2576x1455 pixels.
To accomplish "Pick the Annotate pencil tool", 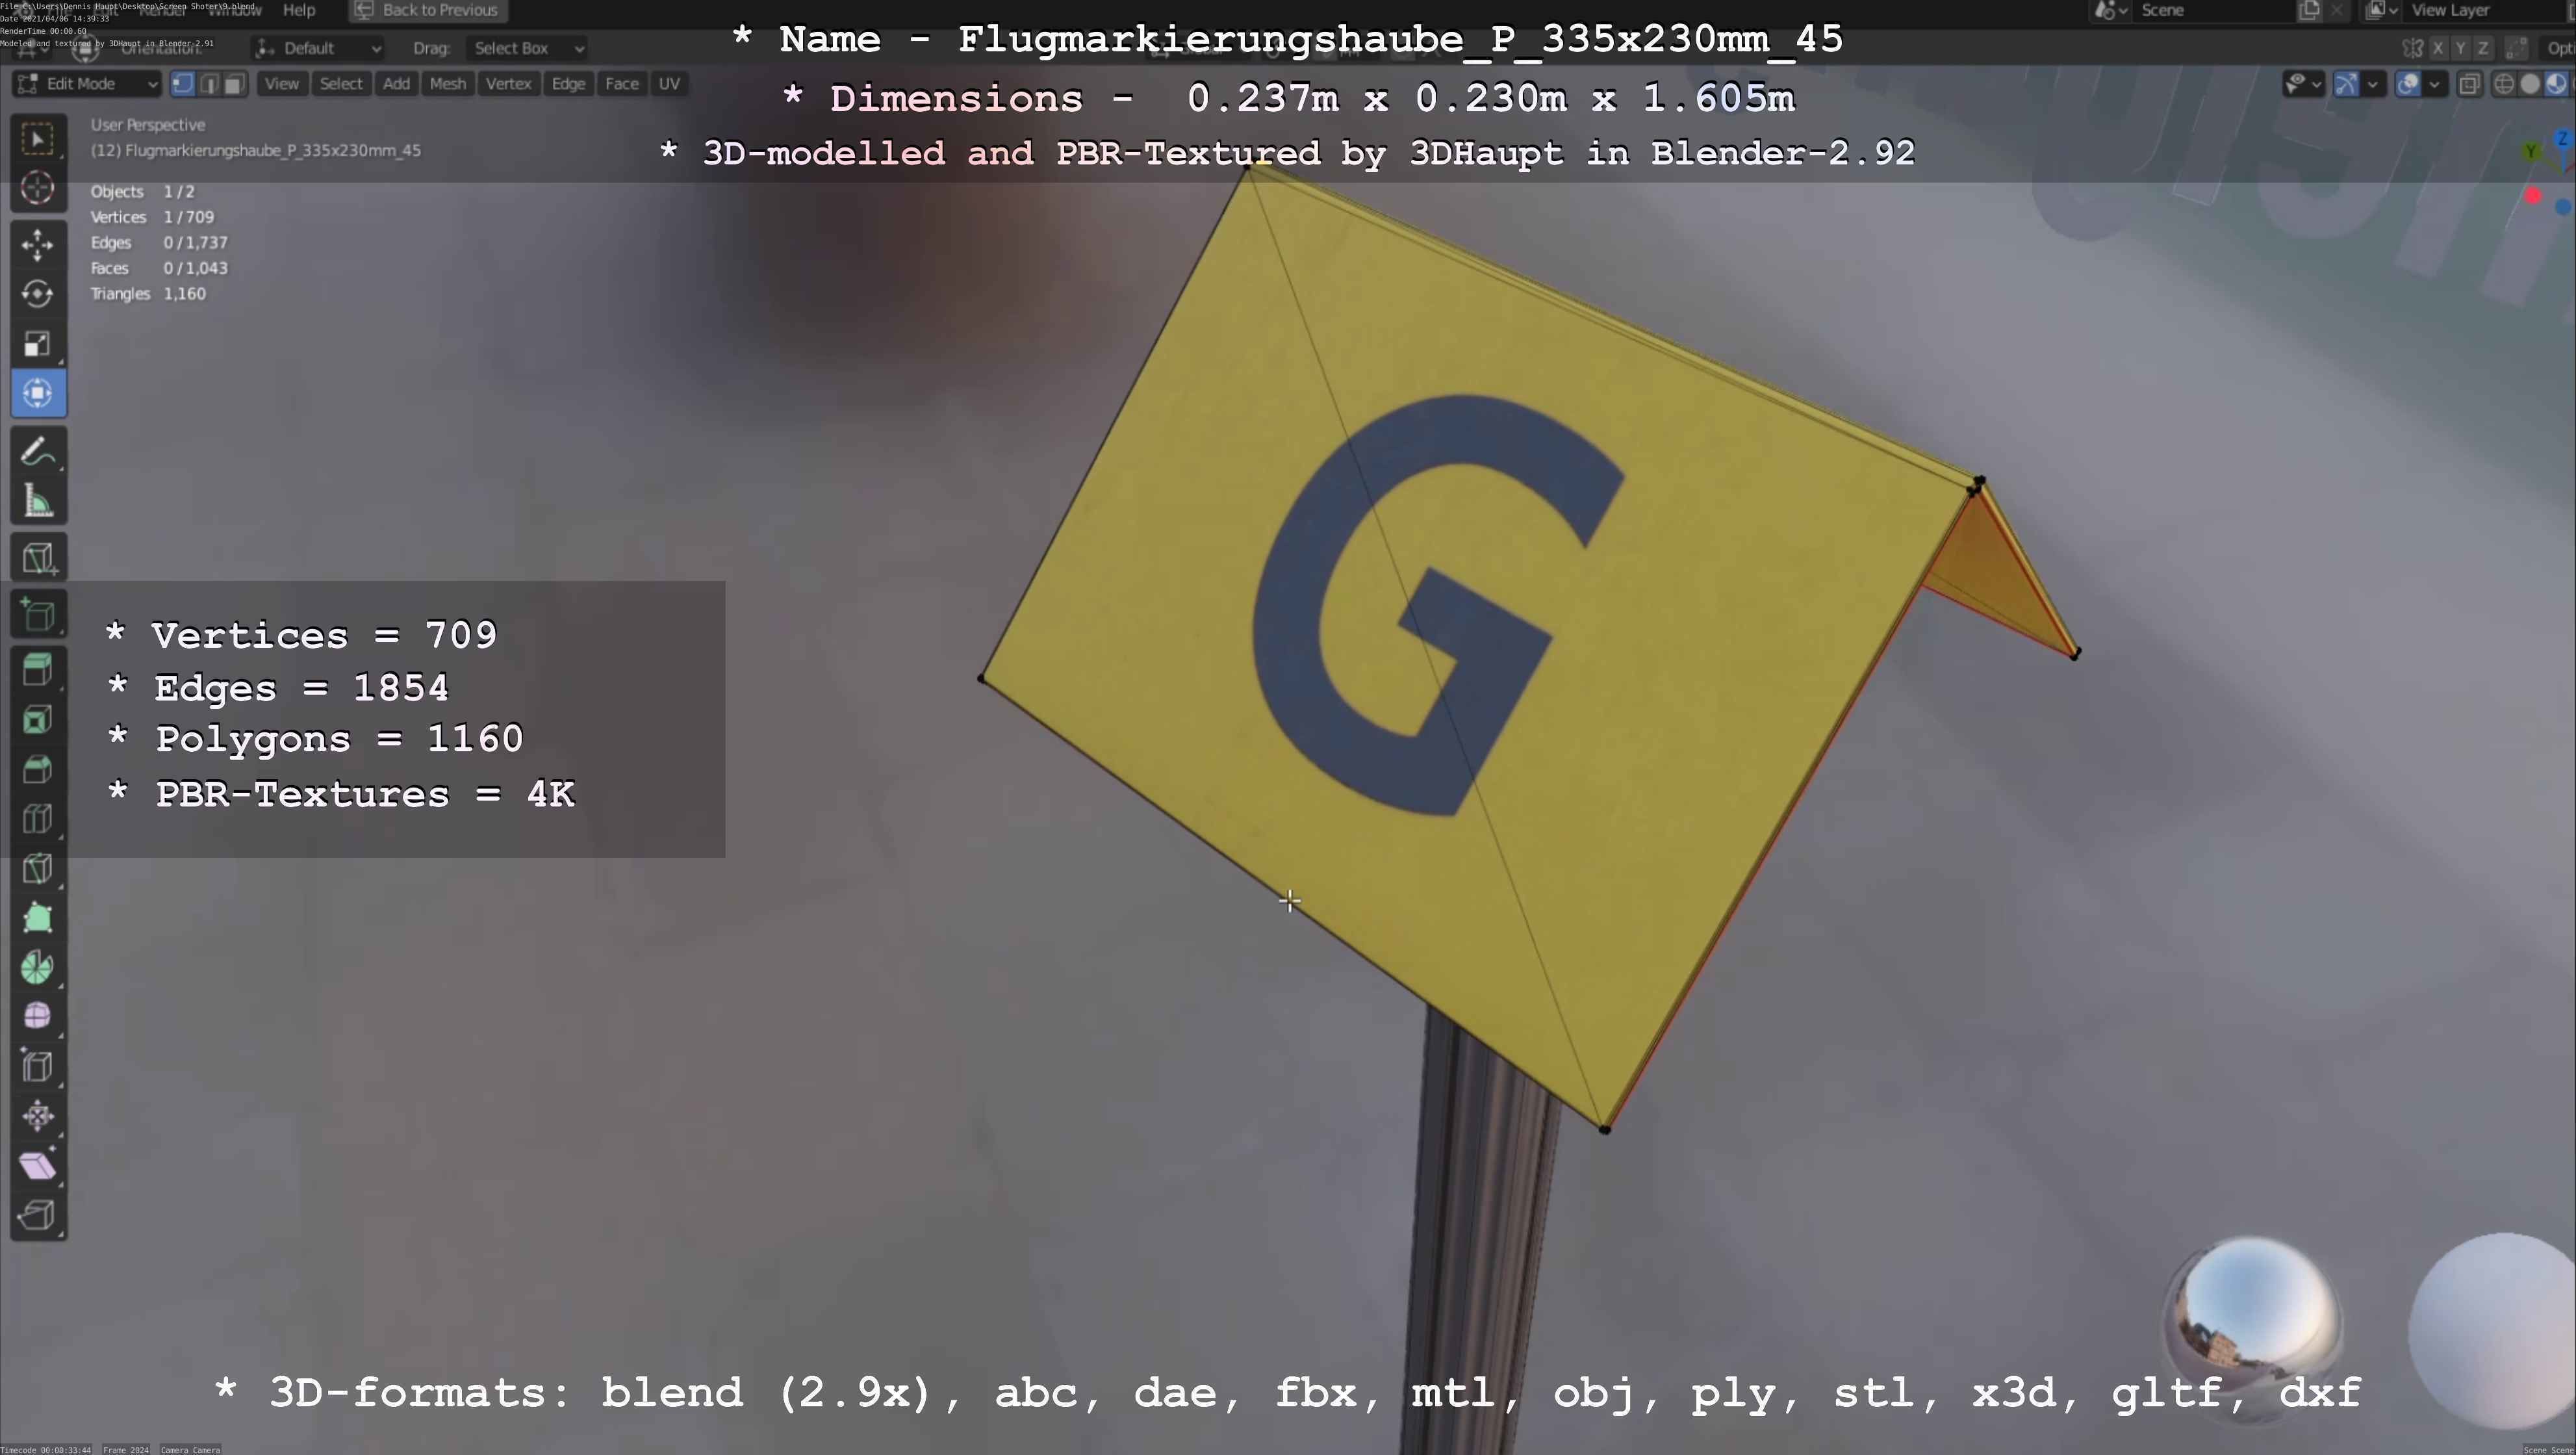I will click(38, 453).
